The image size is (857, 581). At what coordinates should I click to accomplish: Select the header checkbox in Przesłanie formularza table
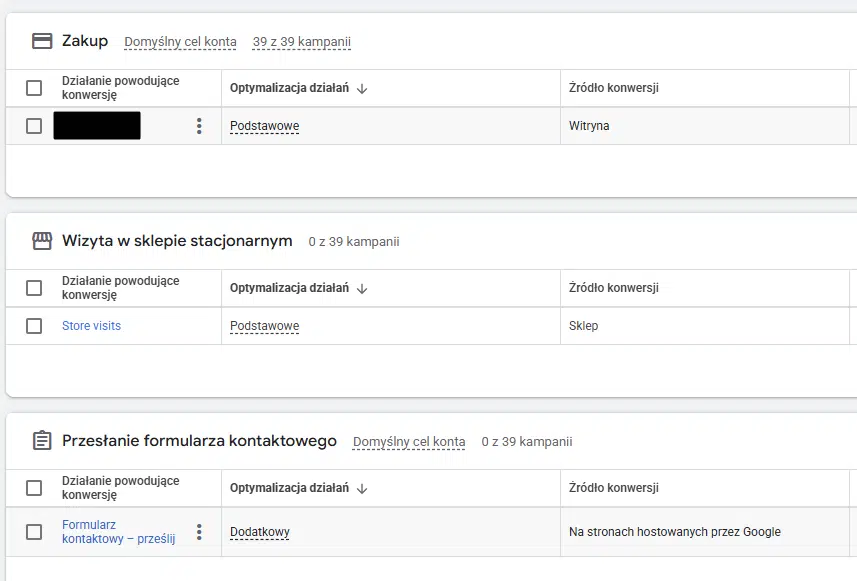click(34, 487)
